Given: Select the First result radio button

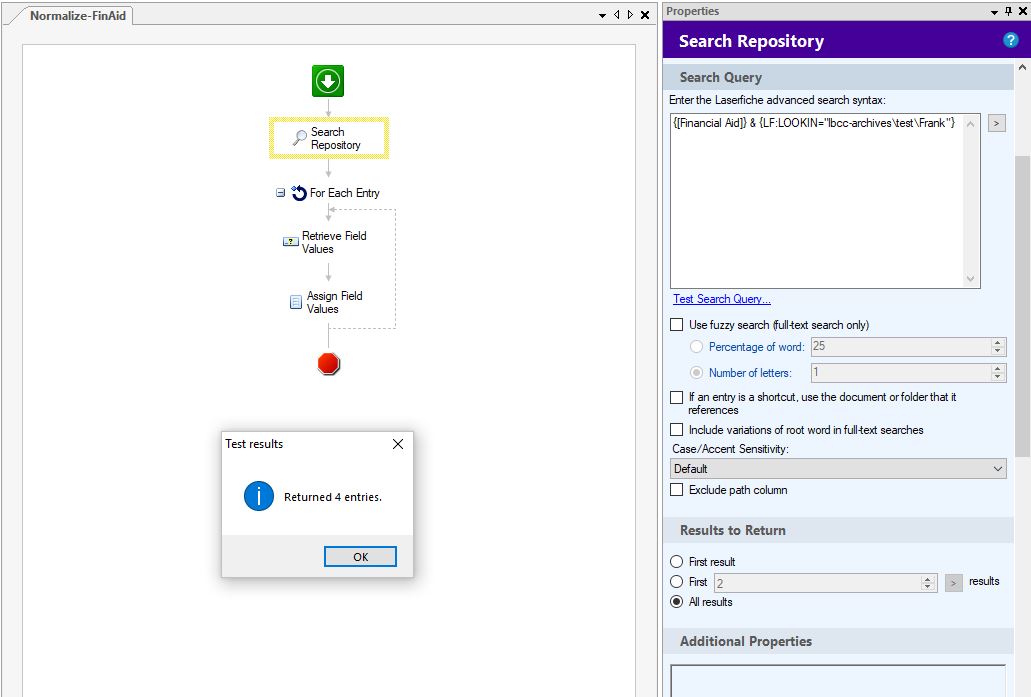Looking at the screenshot, I should (x=677, y=562).
